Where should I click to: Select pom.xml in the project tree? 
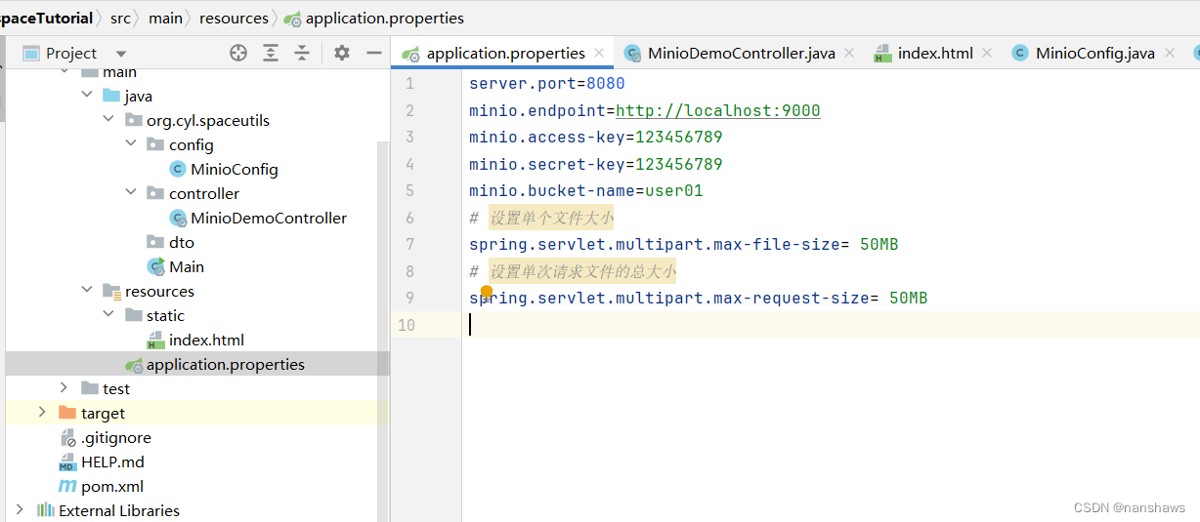pos(112,486)
